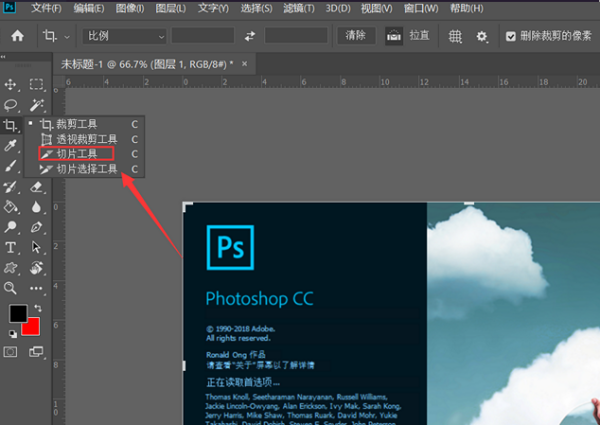
Task: Select the Eraser tool
Action: (36, 187)
